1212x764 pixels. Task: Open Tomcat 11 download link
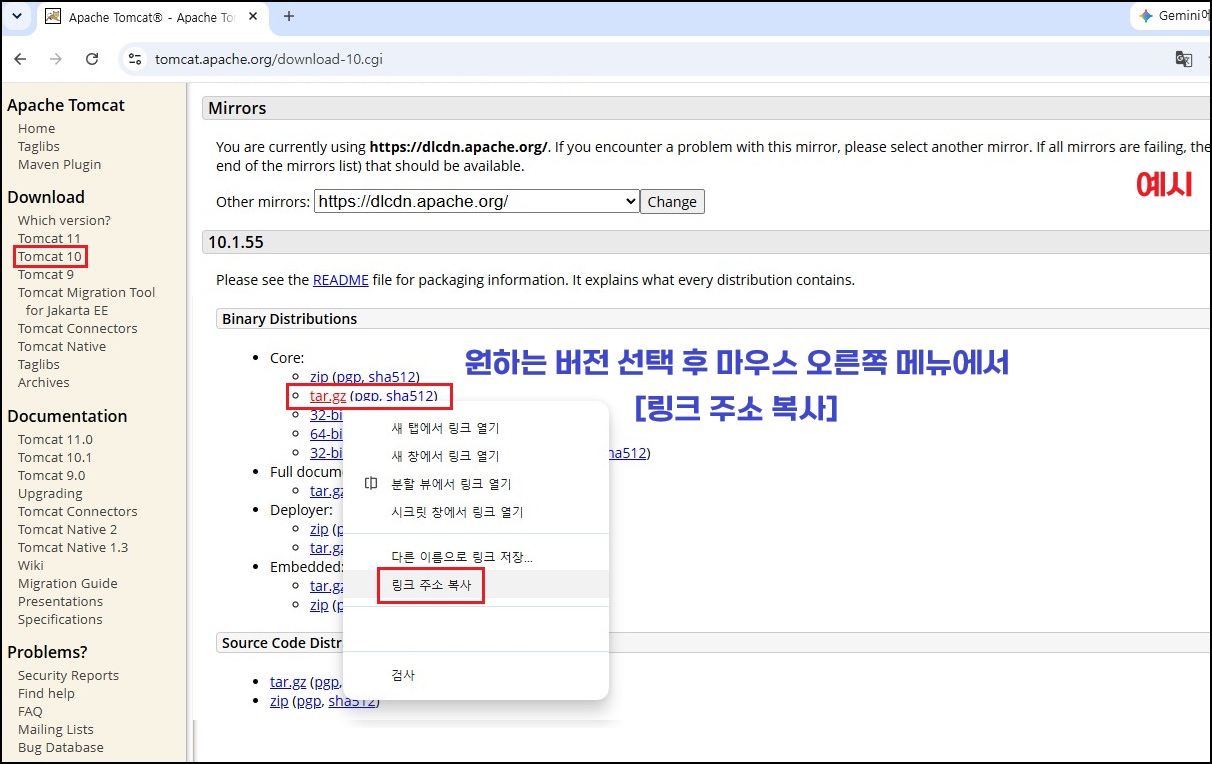point(49,238)
